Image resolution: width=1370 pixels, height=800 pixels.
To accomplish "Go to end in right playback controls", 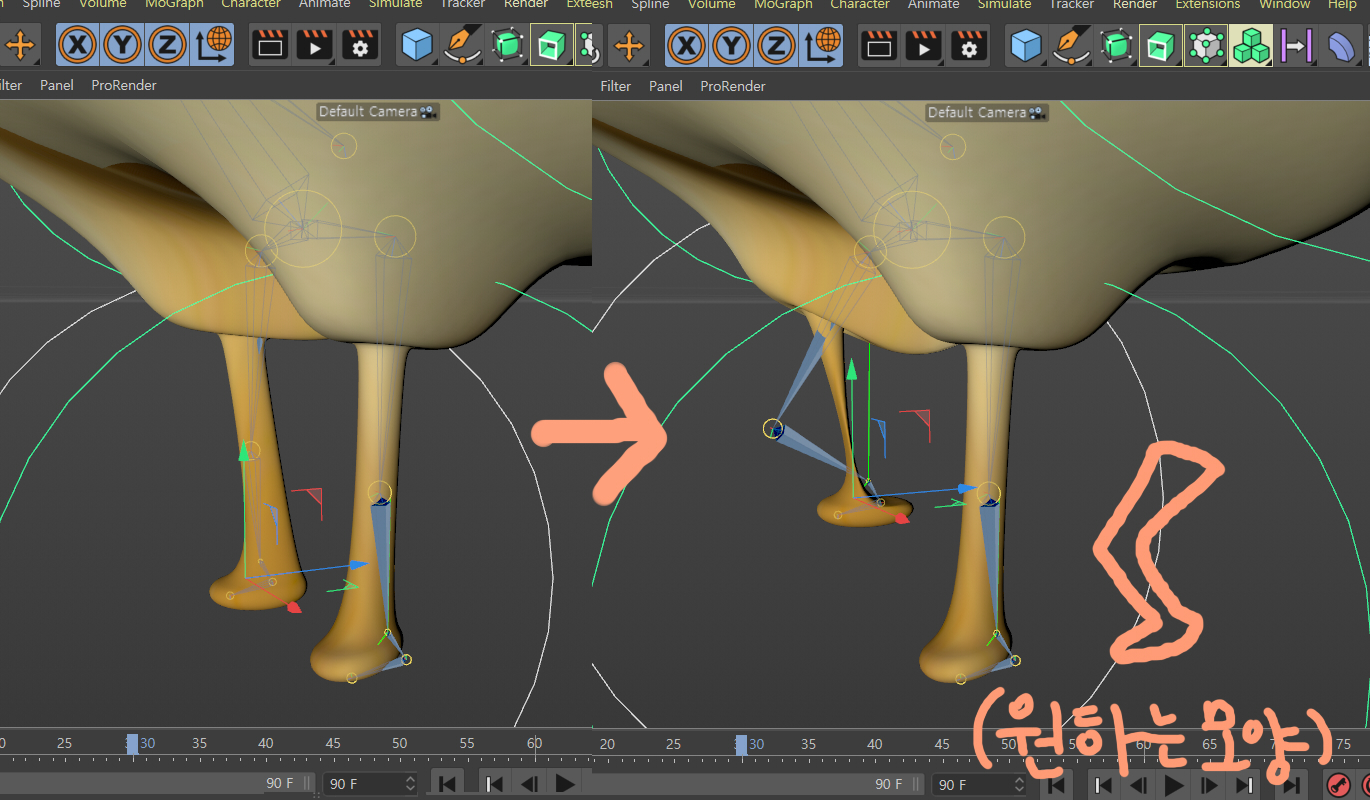I will [1291, 785].
